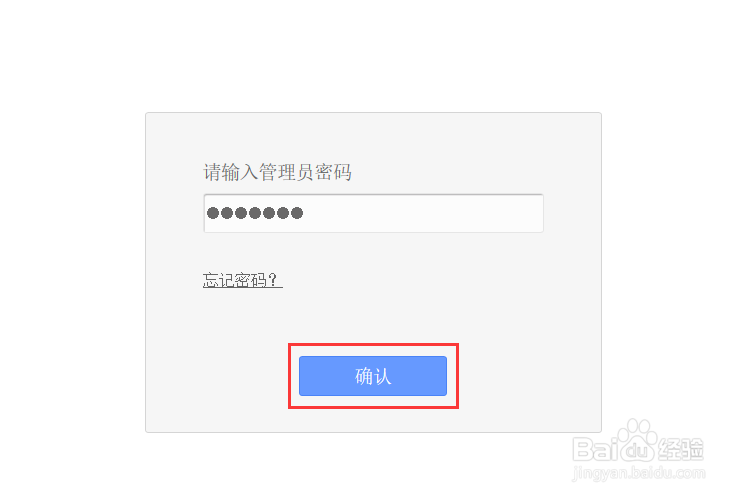Click the blue 确认 button
This screenshot has width=747, height=499.
tap(373, 376)
